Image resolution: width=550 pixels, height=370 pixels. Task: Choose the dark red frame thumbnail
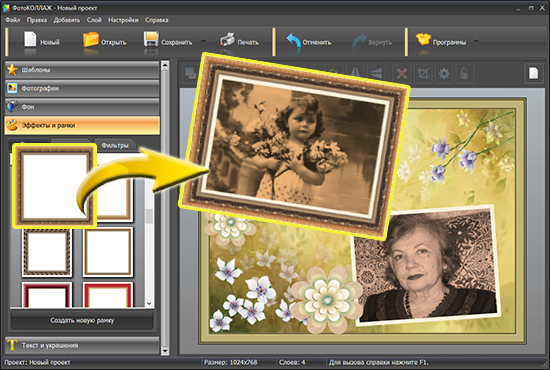click(47, 295)
